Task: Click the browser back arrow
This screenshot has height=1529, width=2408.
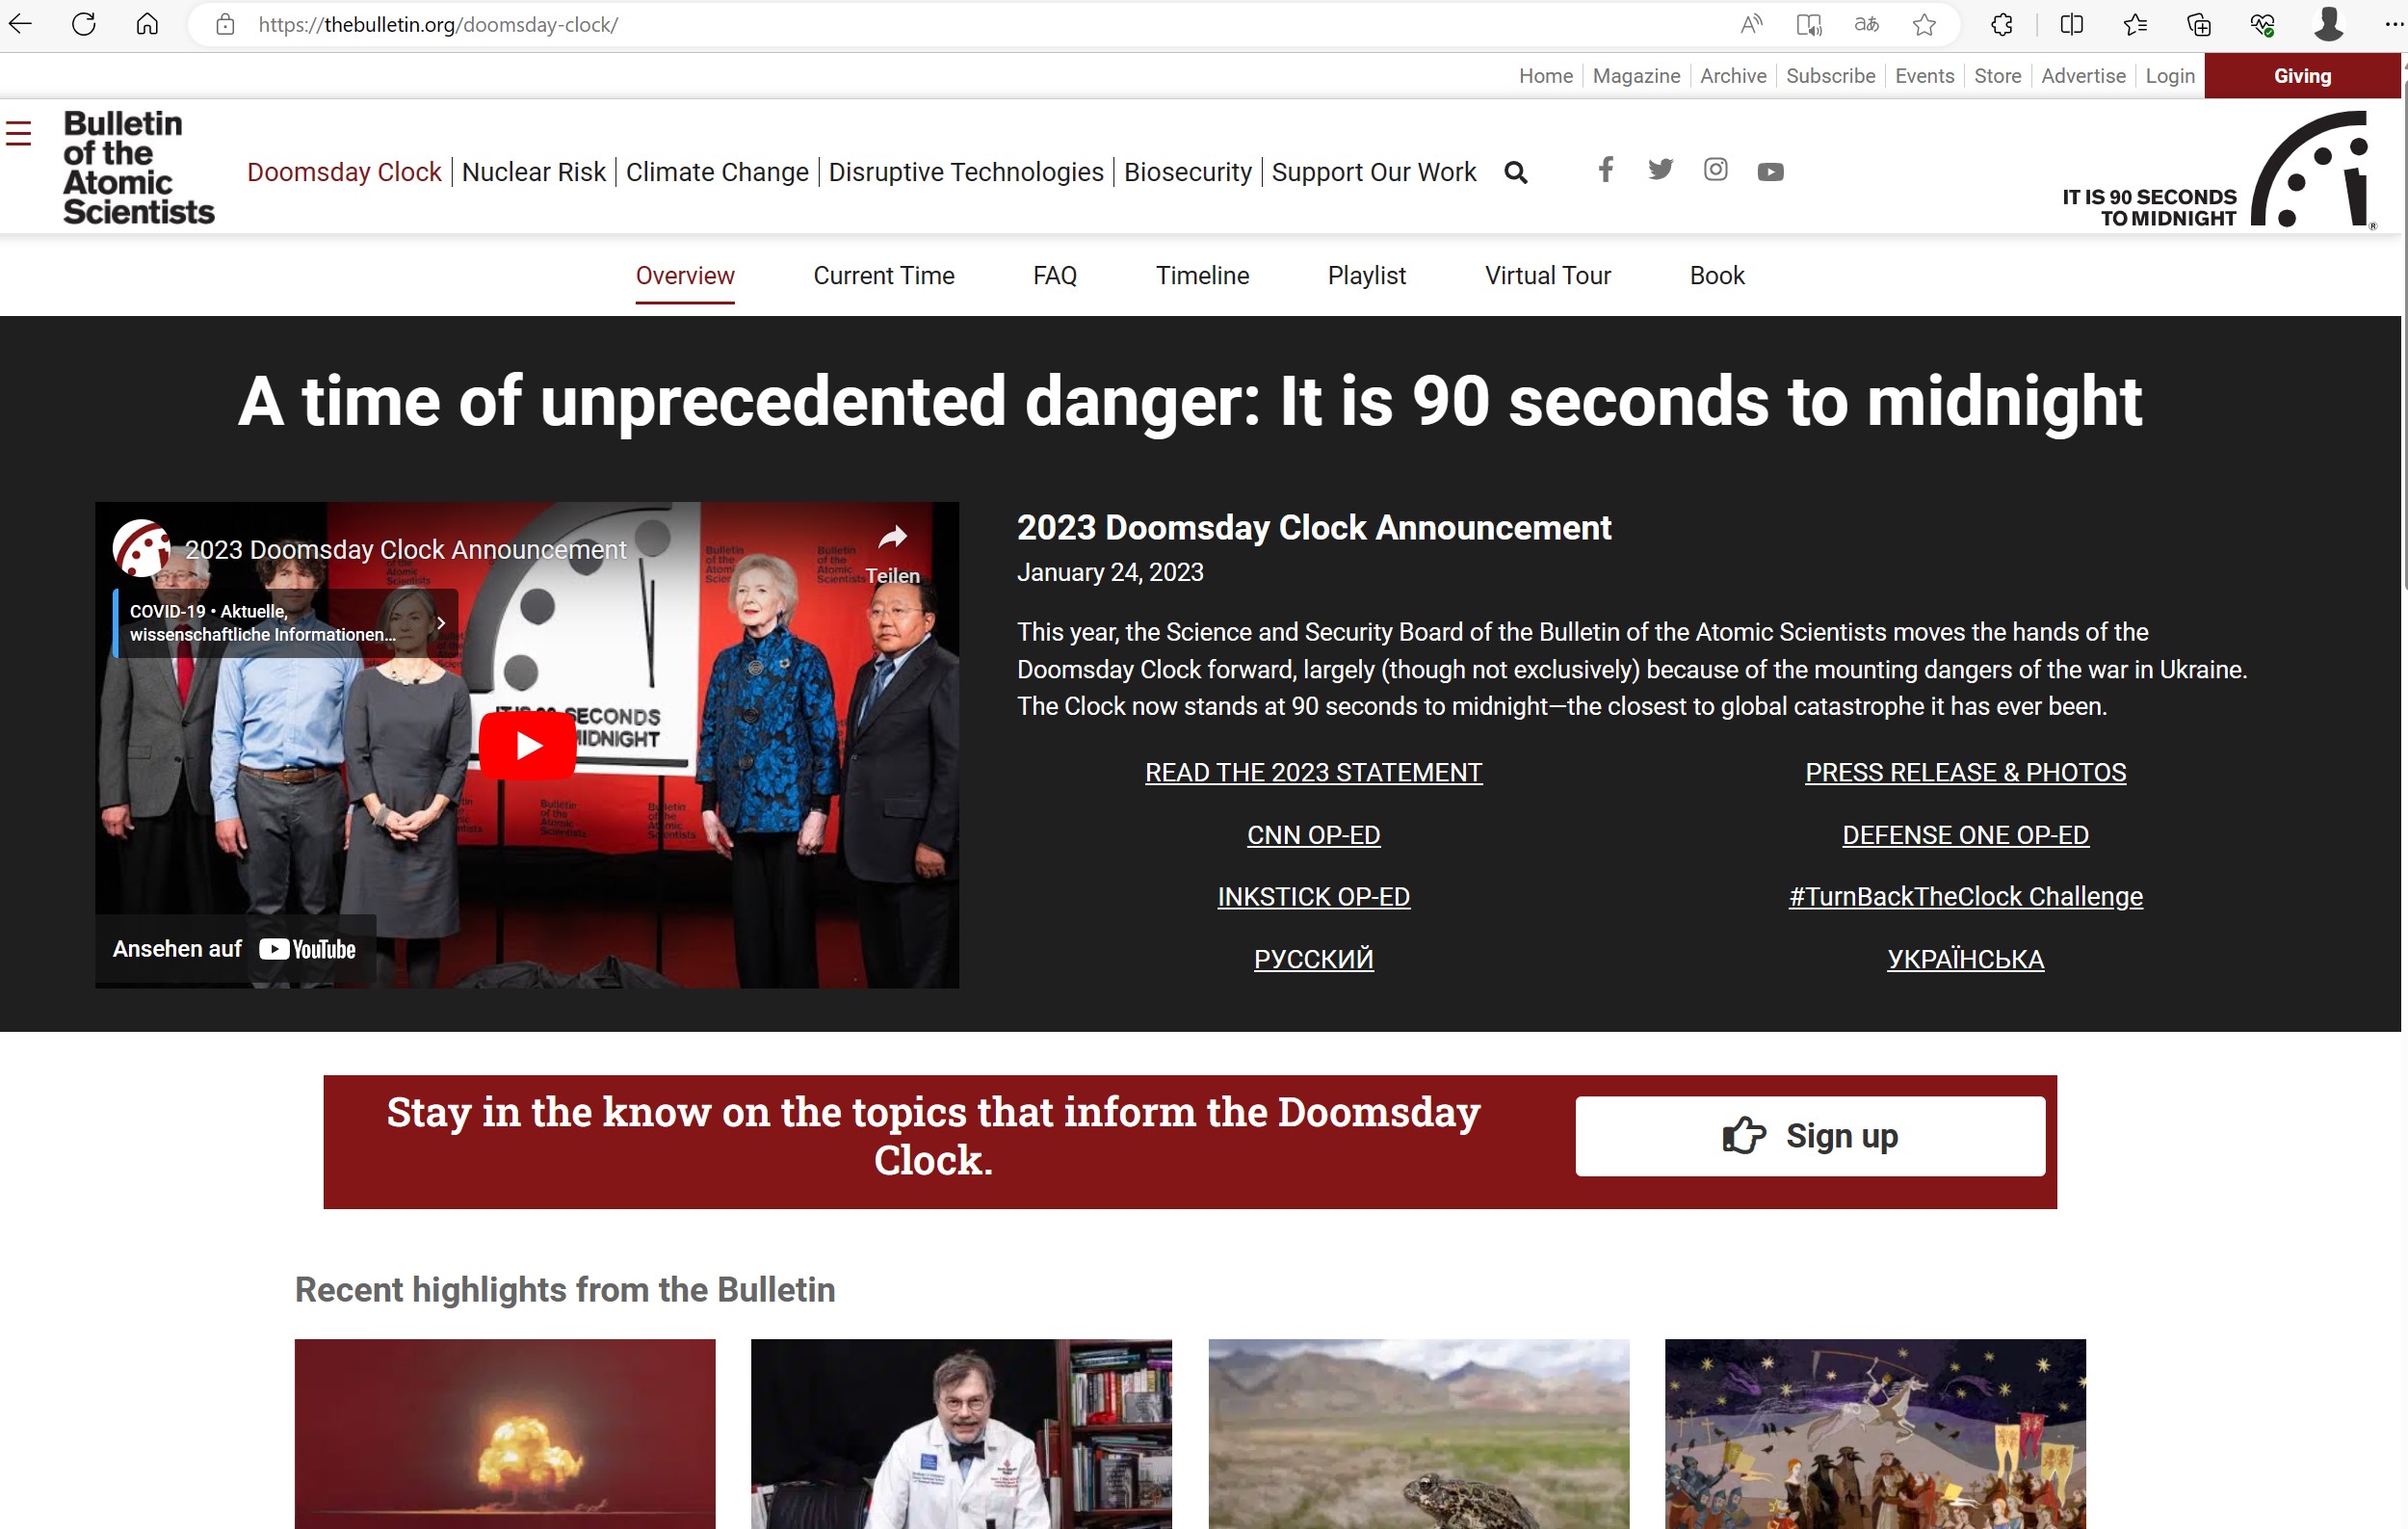Action: point(21,24)
